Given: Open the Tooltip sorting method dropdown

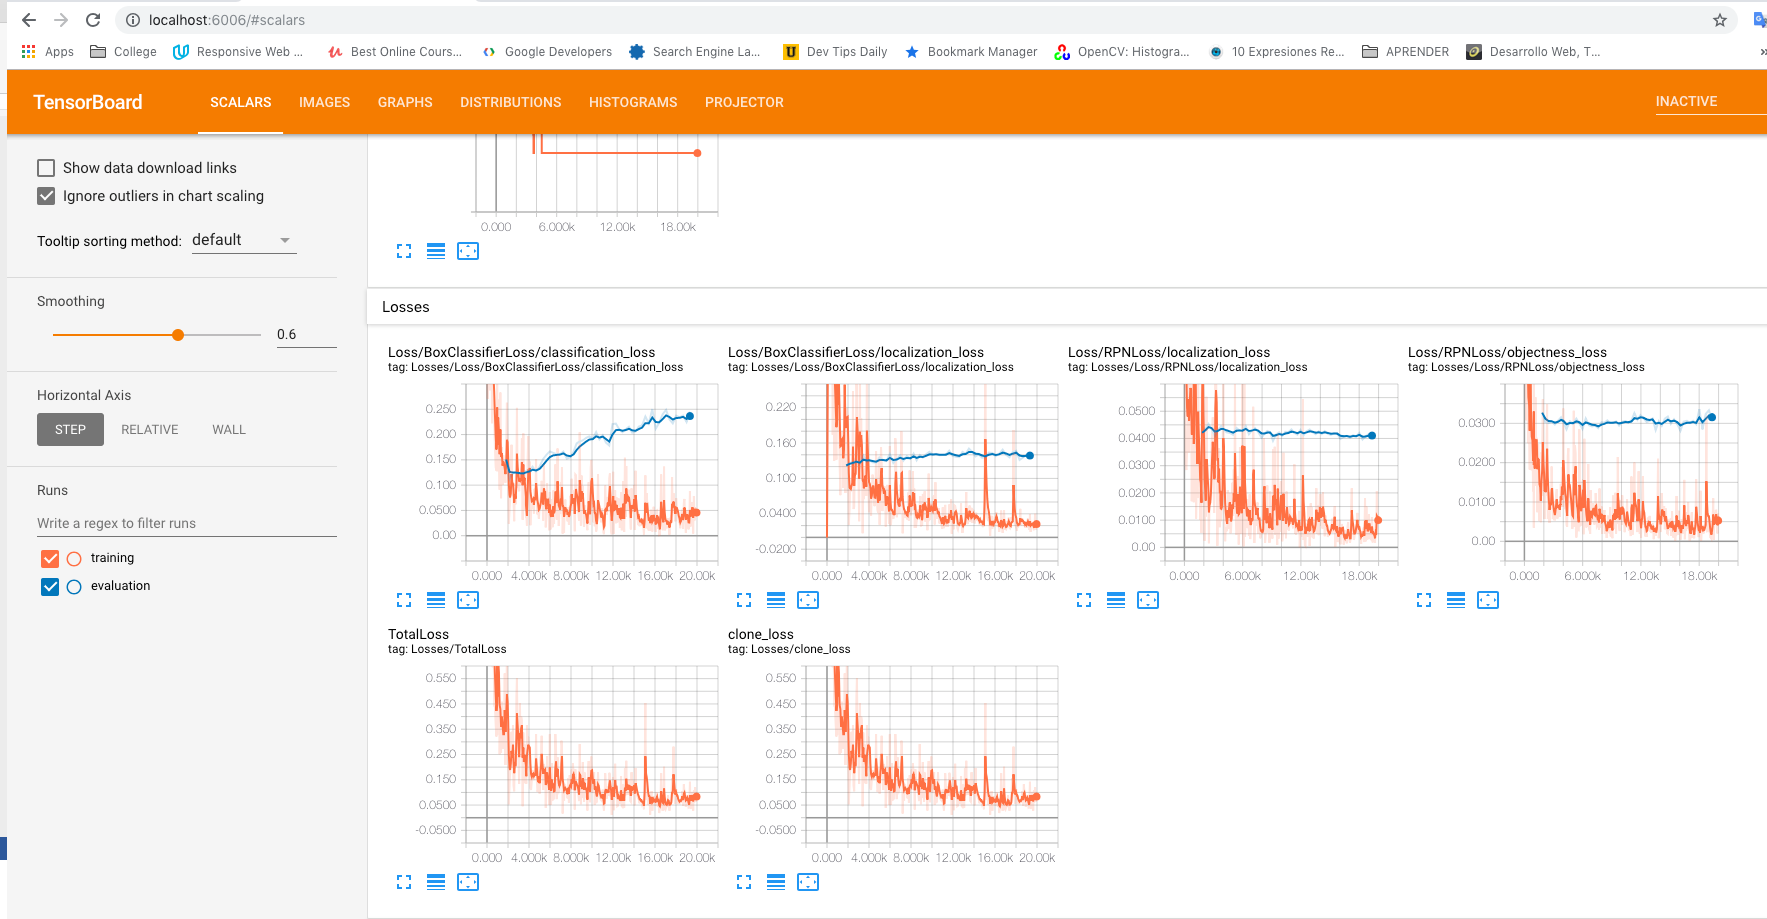Looking at the screenshot, I should [243, 240].
